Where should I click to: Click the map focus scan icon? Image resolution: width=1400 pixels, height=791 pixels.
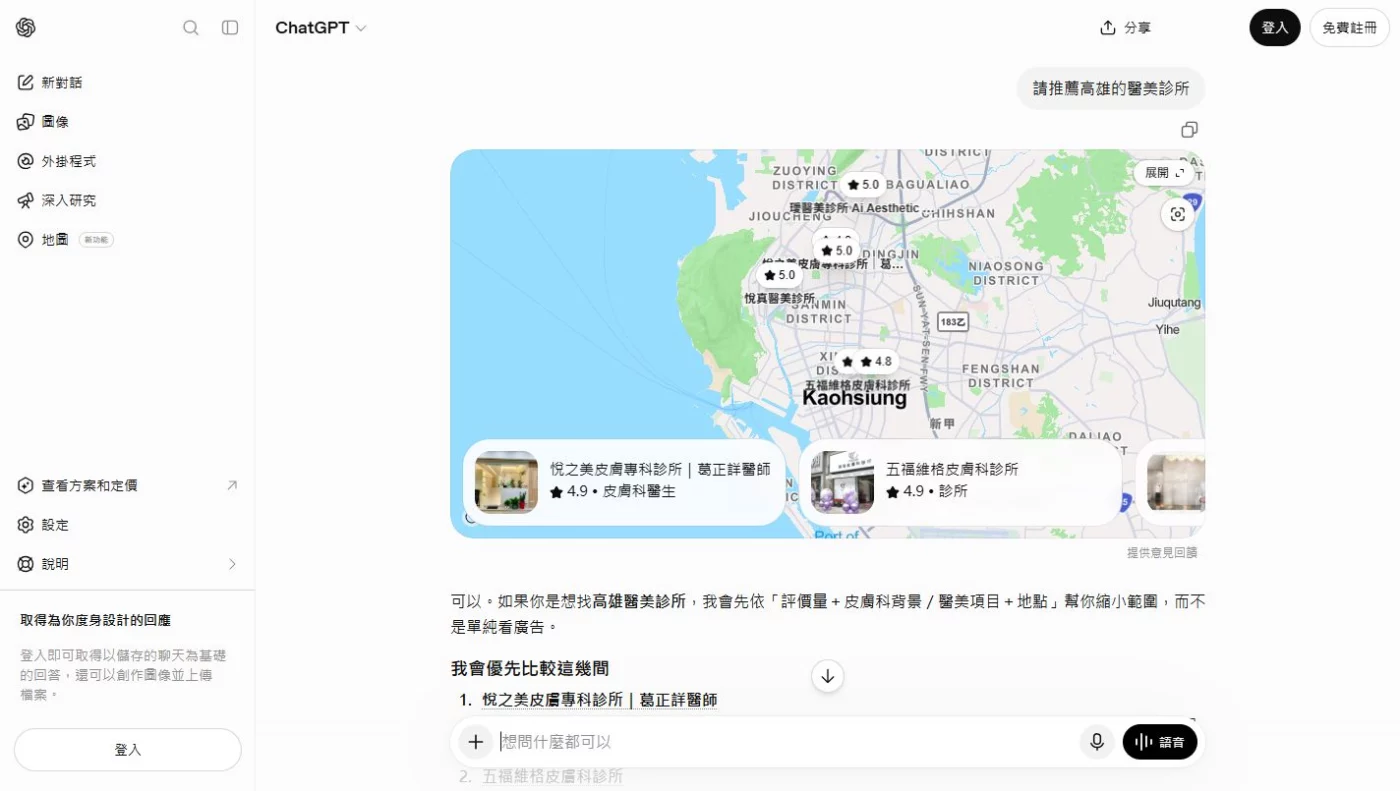click(1178, 215)
